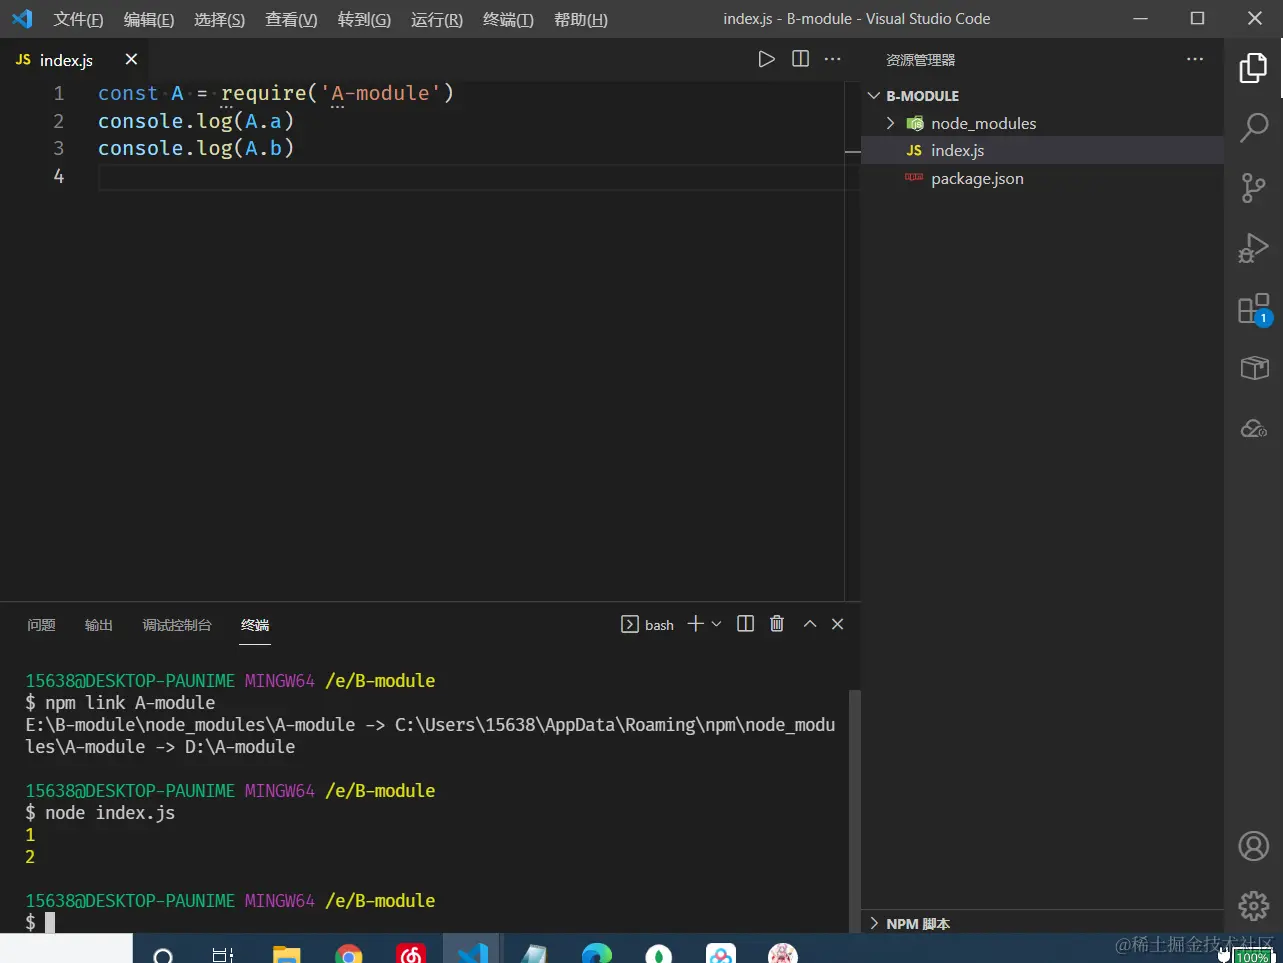Close the terminal panel
1283x963 pixels.
(838, 624)
